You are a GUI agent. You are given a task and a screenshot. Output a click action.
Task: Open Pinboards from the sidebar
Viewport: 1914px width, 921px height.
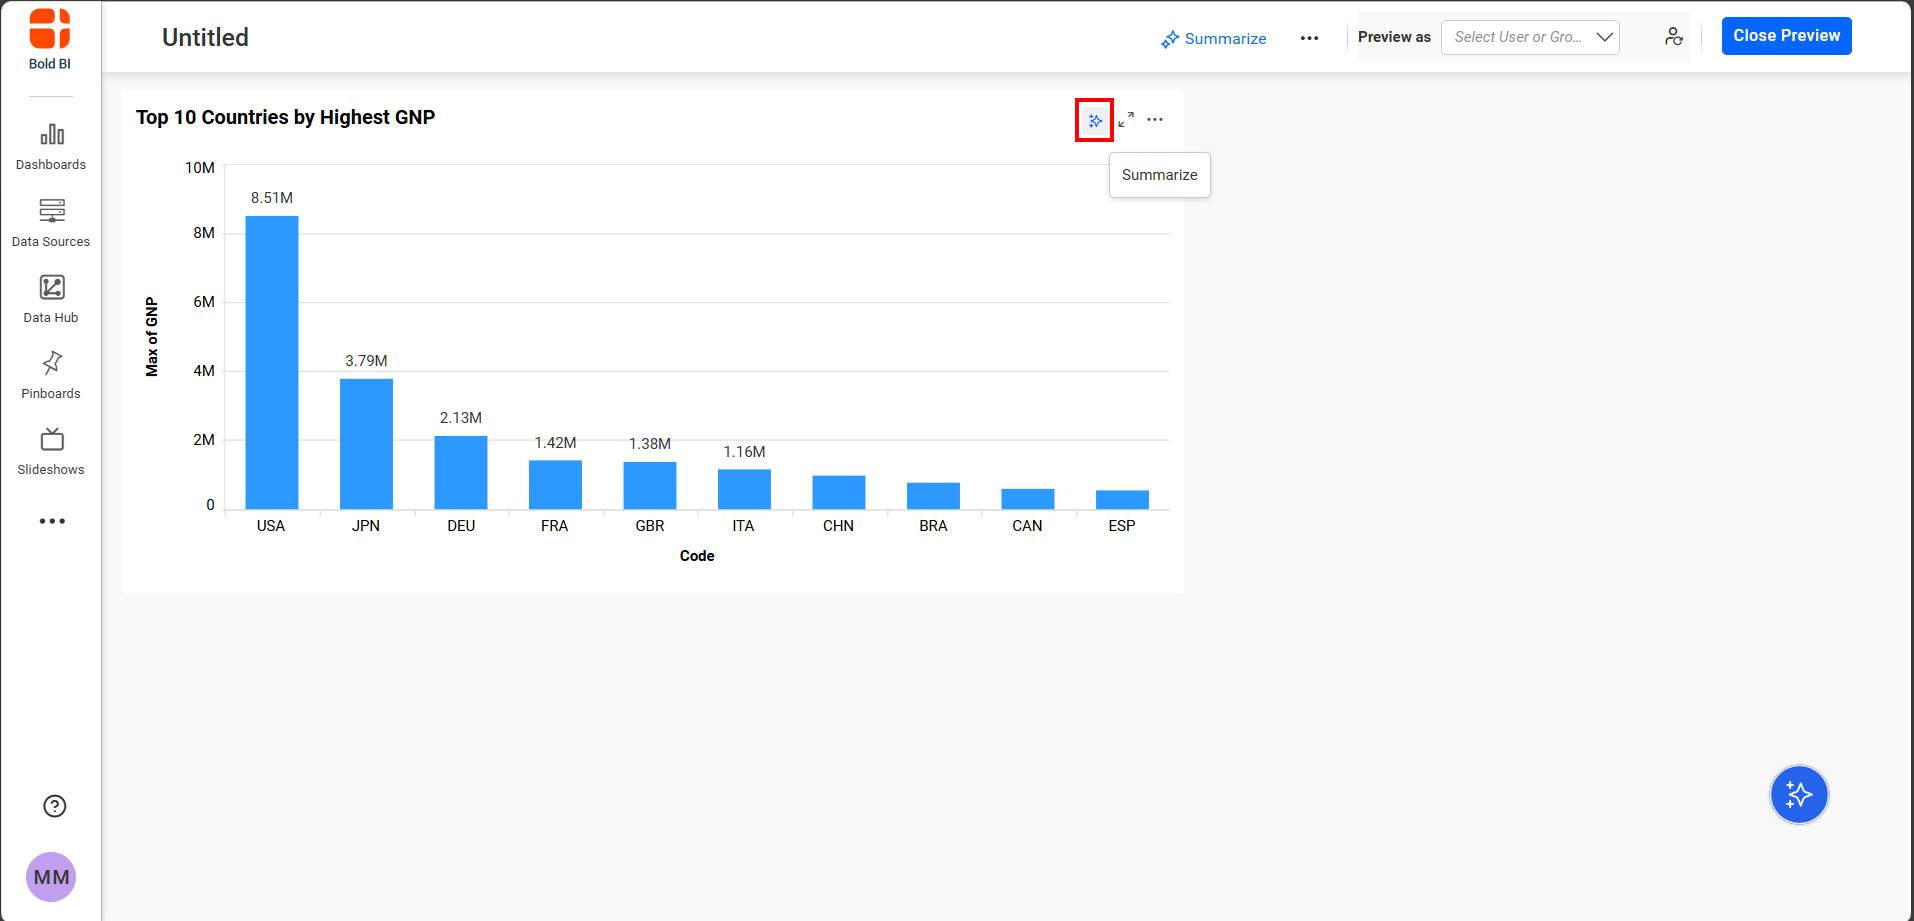(51, 375)
